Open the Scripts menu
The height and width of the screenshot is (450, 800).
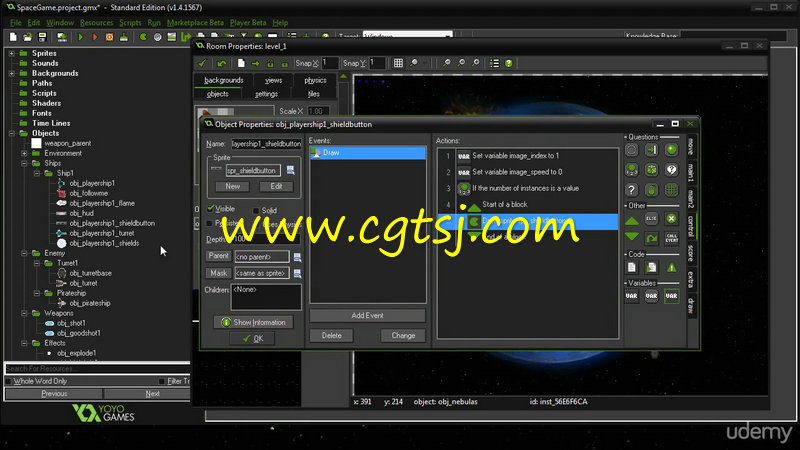pyautogui.click(x=130, y=22)
